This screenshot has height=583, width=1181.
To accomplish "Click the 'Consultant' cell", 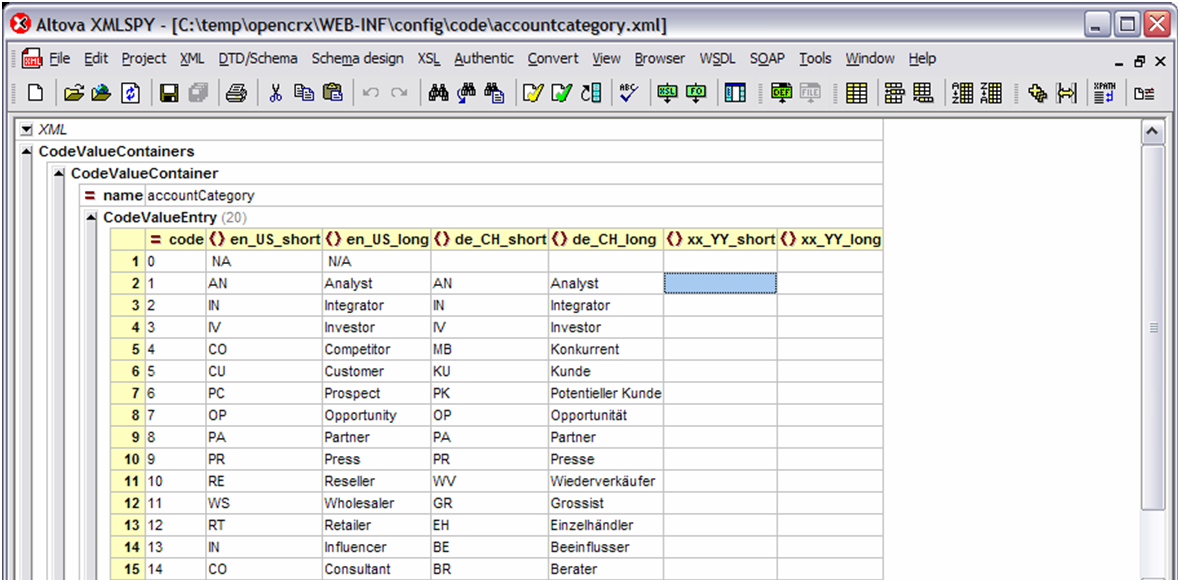I will (x=376, y=569).
